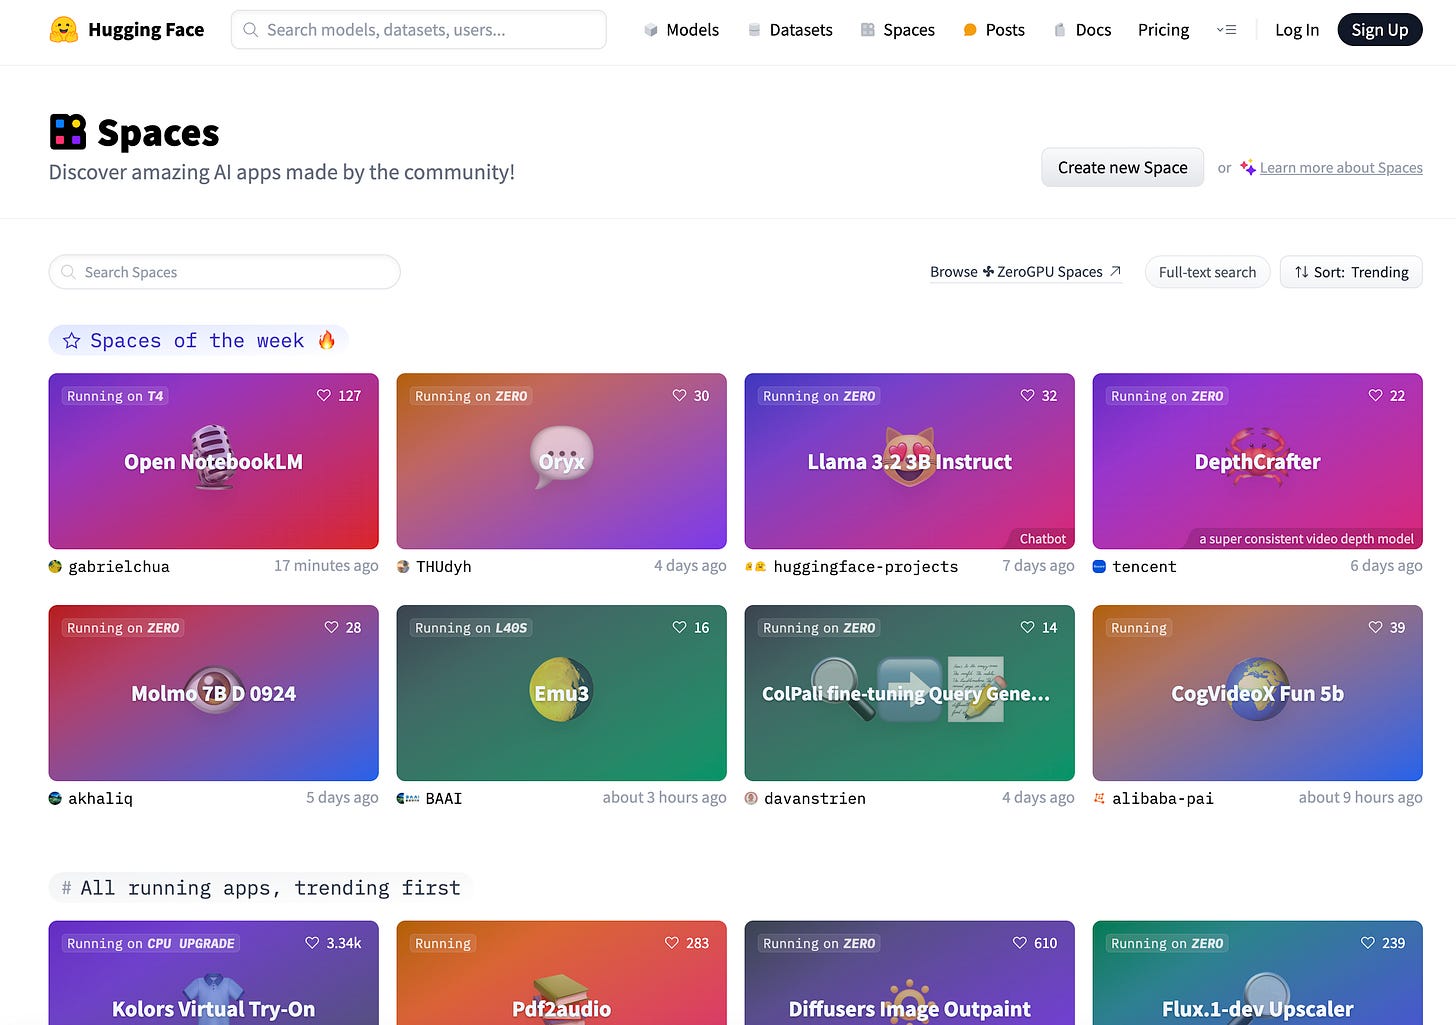
Task: Click the Create new Space button
Action: [x=1122, y=168]
